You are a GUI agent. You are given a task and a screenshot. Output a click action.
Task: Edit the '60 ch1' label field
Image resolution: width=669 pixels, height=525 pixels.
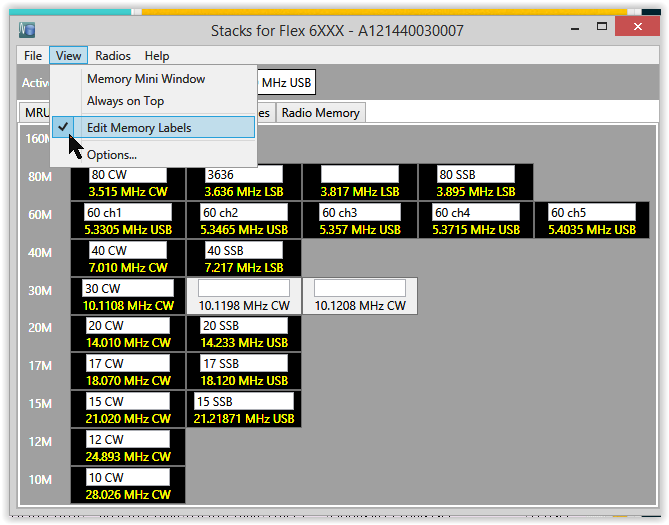(x=128, y=213)
